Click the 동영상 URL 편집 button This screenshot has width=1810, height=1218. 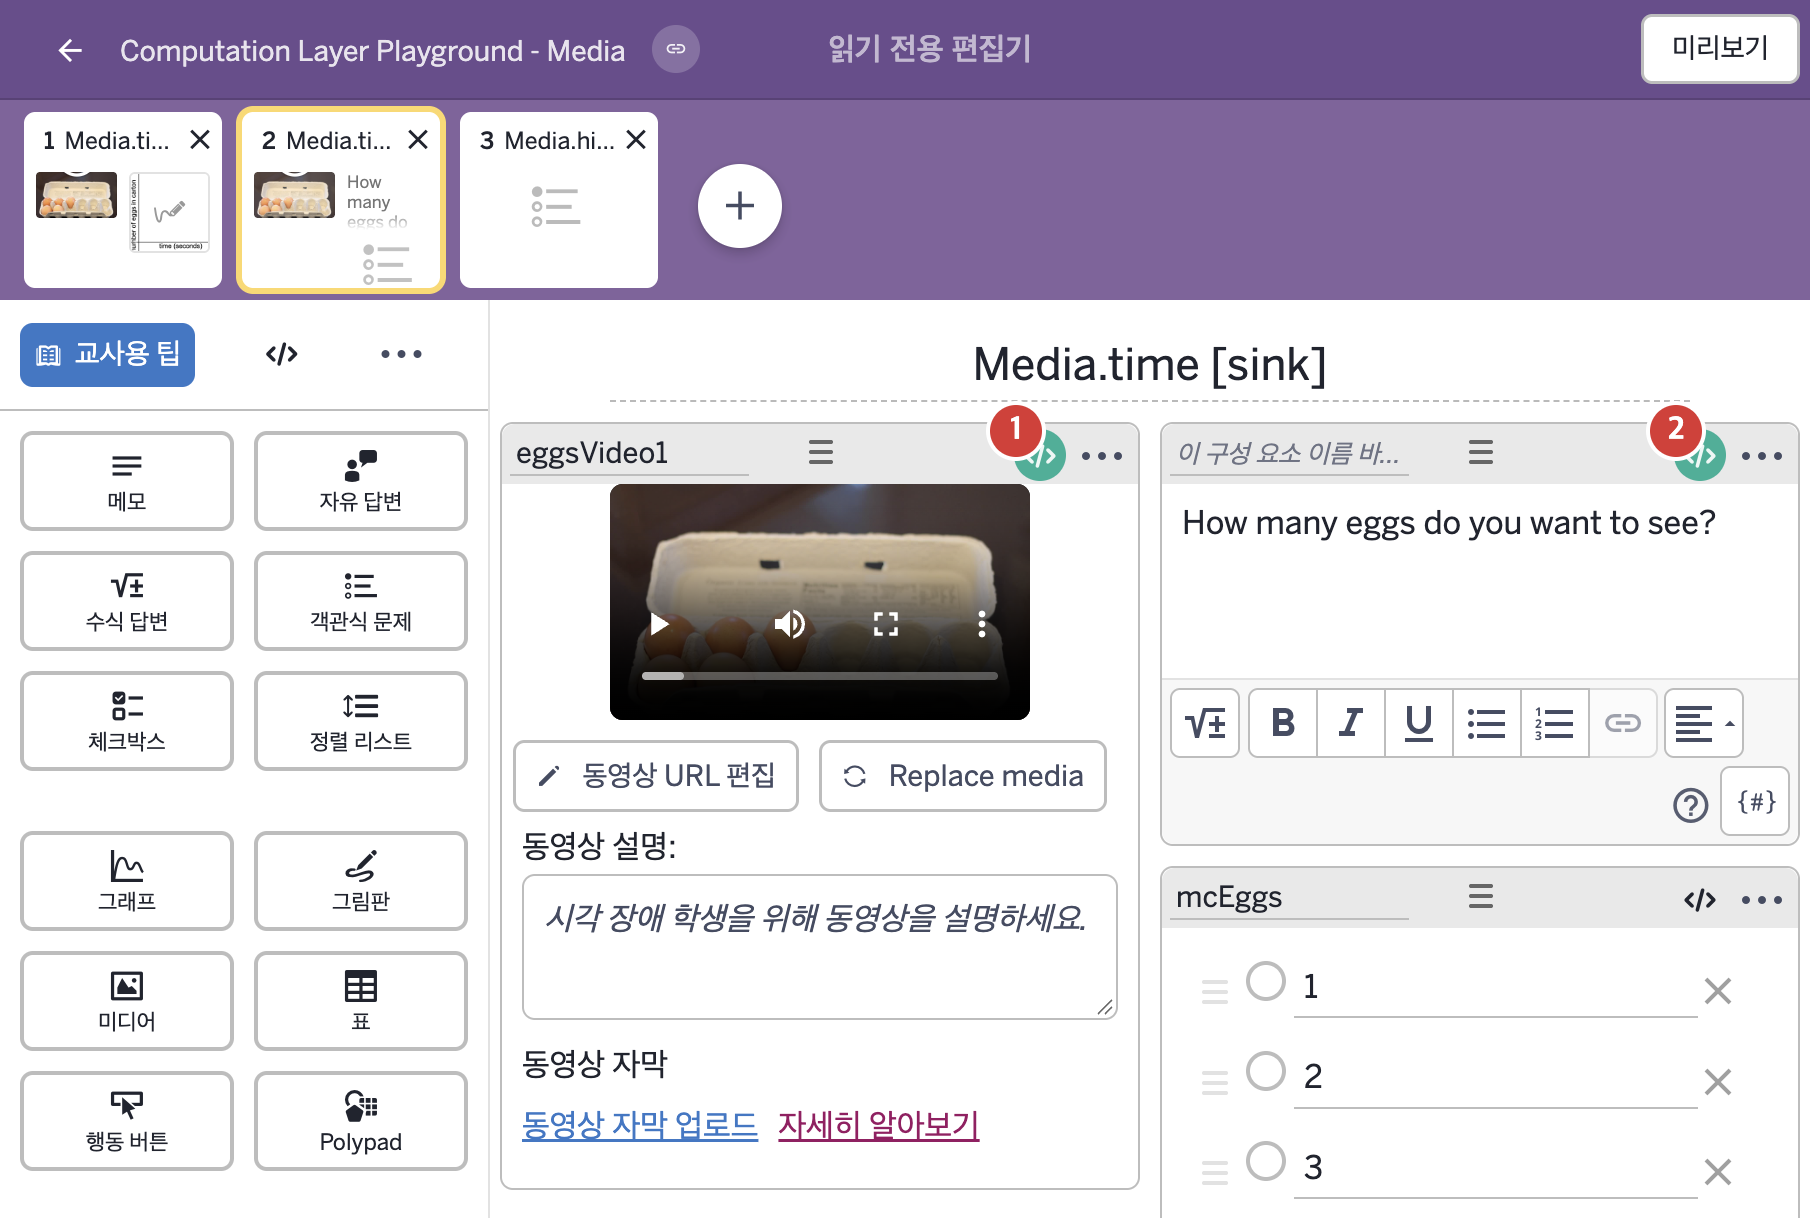click(x=656, y=776)
